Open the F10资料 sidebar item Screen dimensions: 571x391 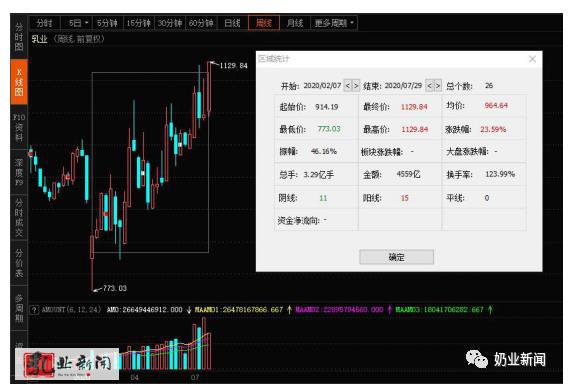(x=19, y=127)
